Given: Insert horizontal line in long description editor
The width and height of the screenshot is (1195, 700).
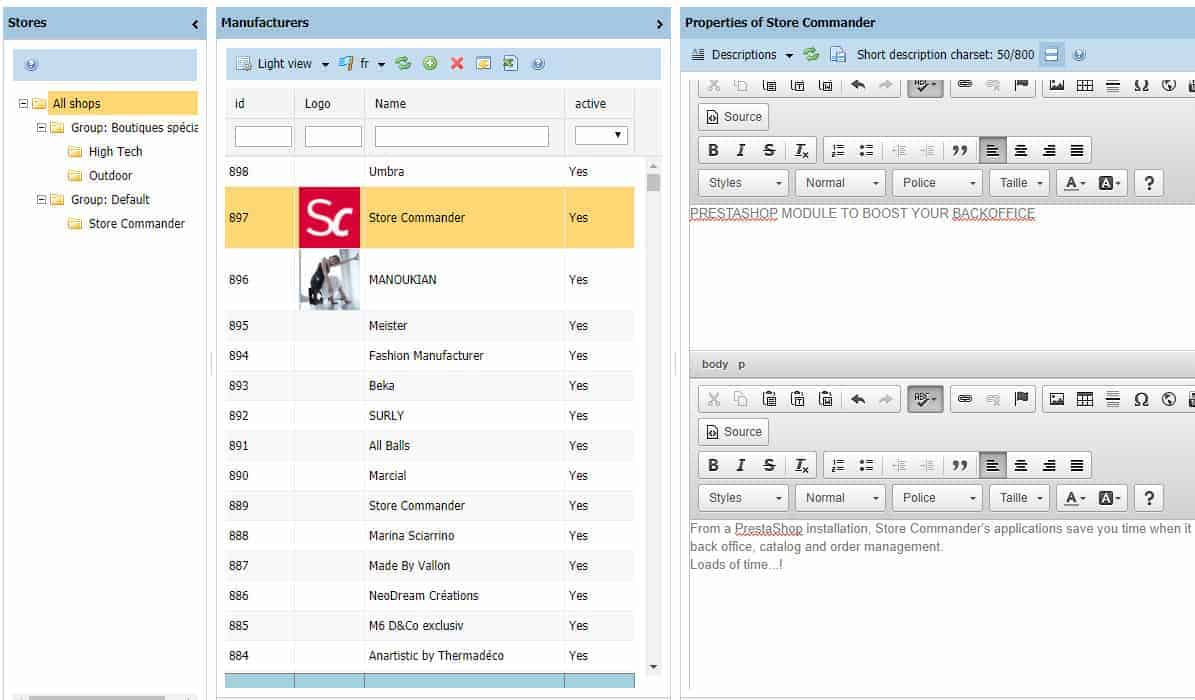Looking at the screenshot, I should [x=1113, y=399].
